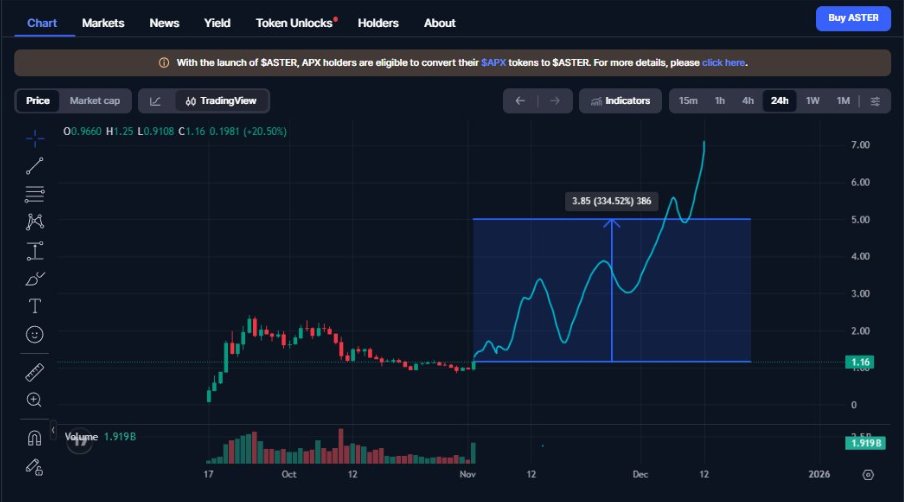This screenshot has height=502, width=904.
Task: Open the Fibonacci retracement lines tool
Action: [35, 194]
